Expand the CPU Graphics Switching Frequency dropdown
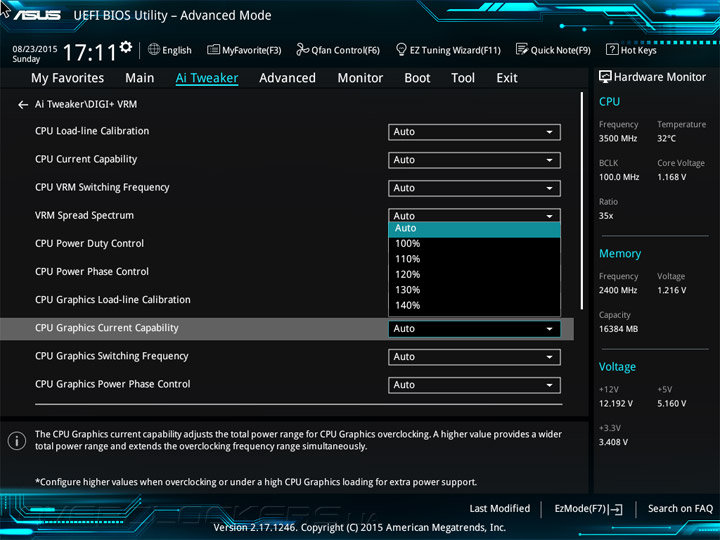720x540 pixels. click(474, 357)
